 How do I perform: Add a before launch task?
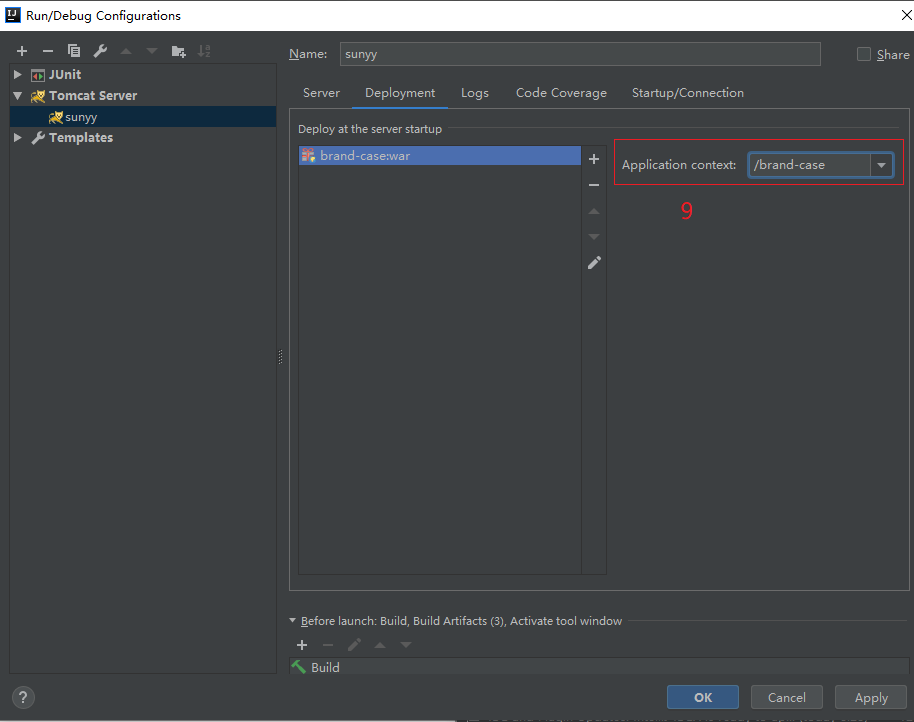click(x=302, y=645)
